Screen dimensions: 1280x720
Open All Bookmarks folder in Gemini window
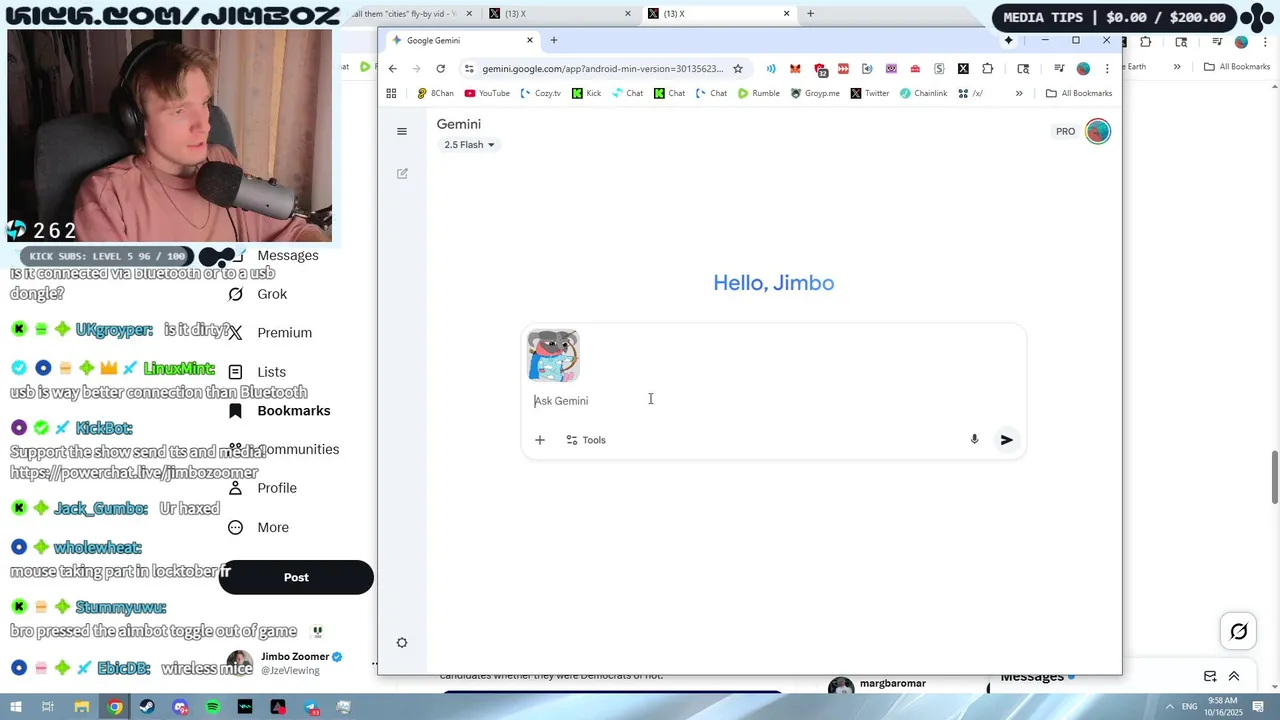[x=1078, y=94]
